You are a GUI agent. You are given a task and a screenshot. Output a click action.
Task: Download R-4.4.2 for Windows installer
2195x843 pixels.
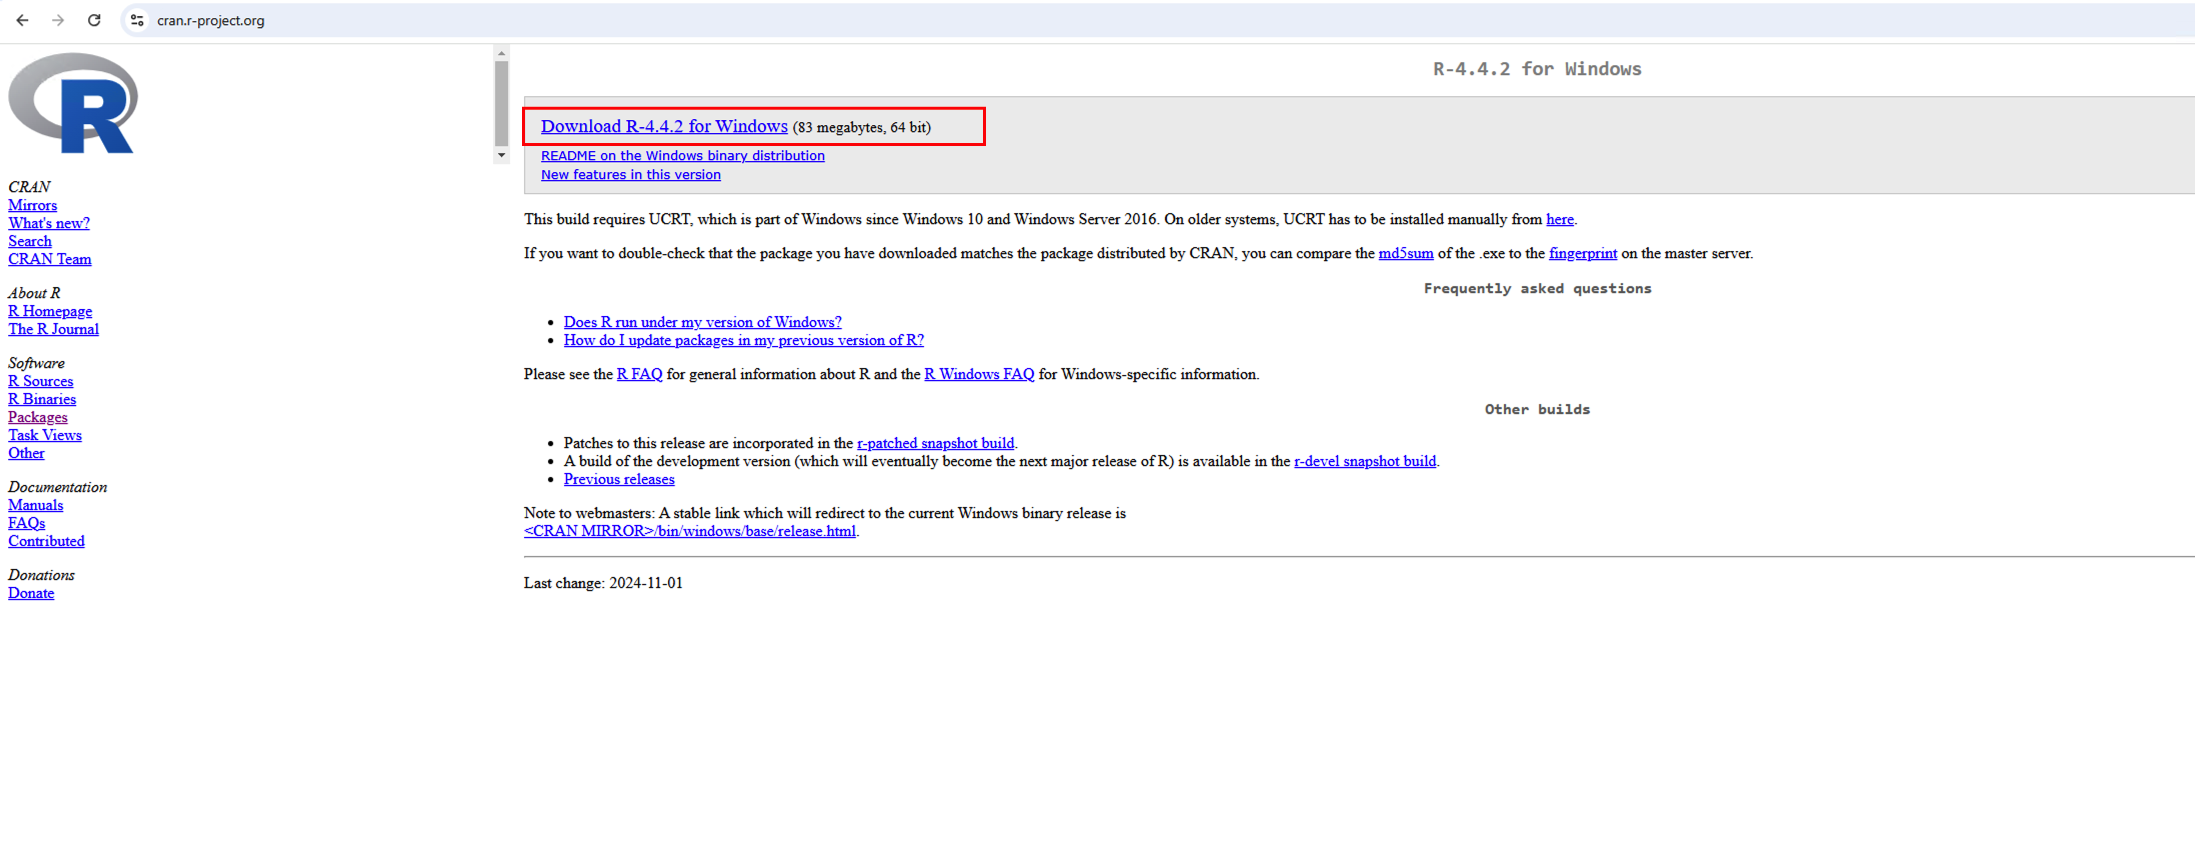click(664, 126)
